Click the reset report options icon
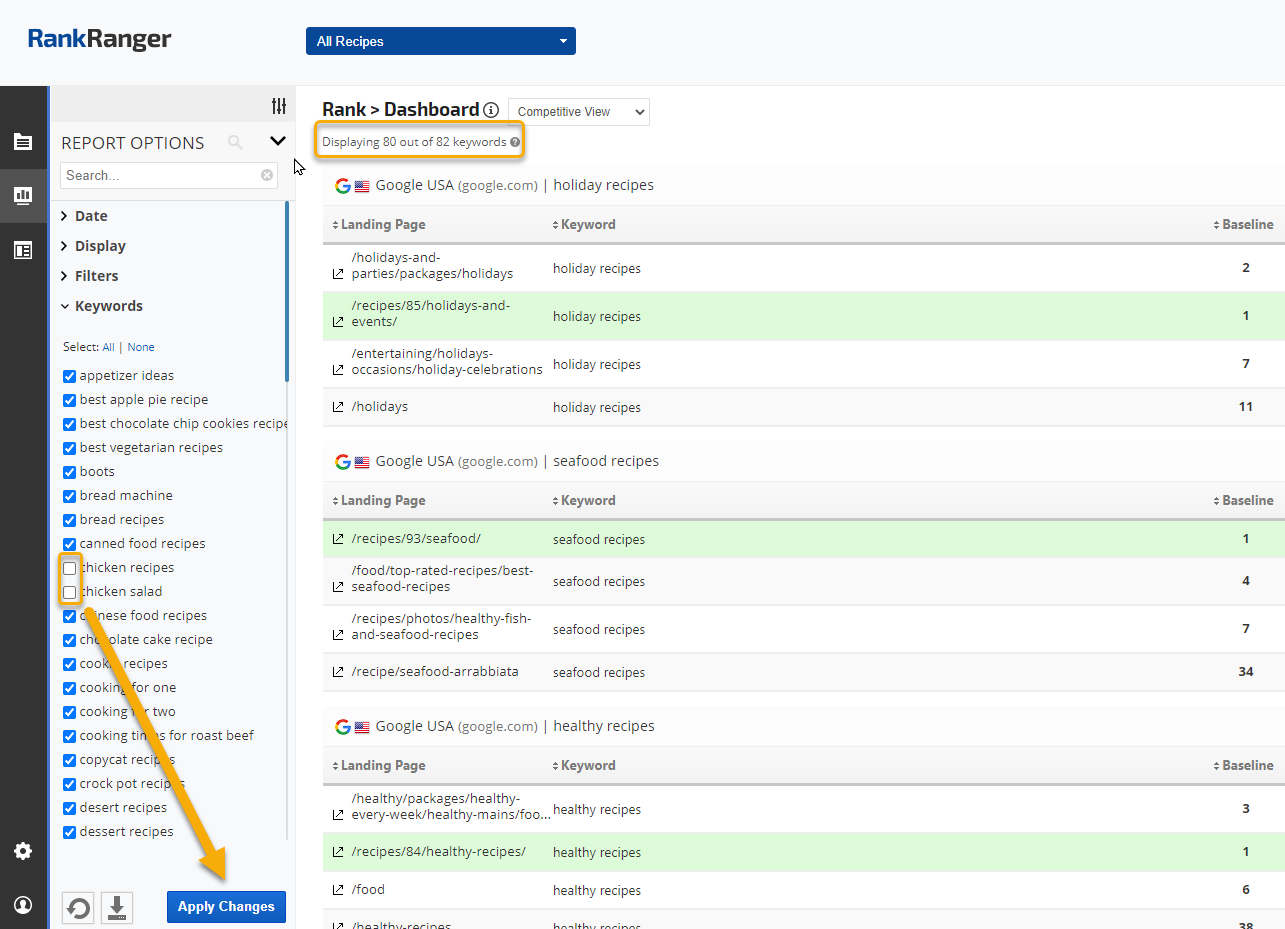The width and height of the screenshot is (1285, 929). 78,908
